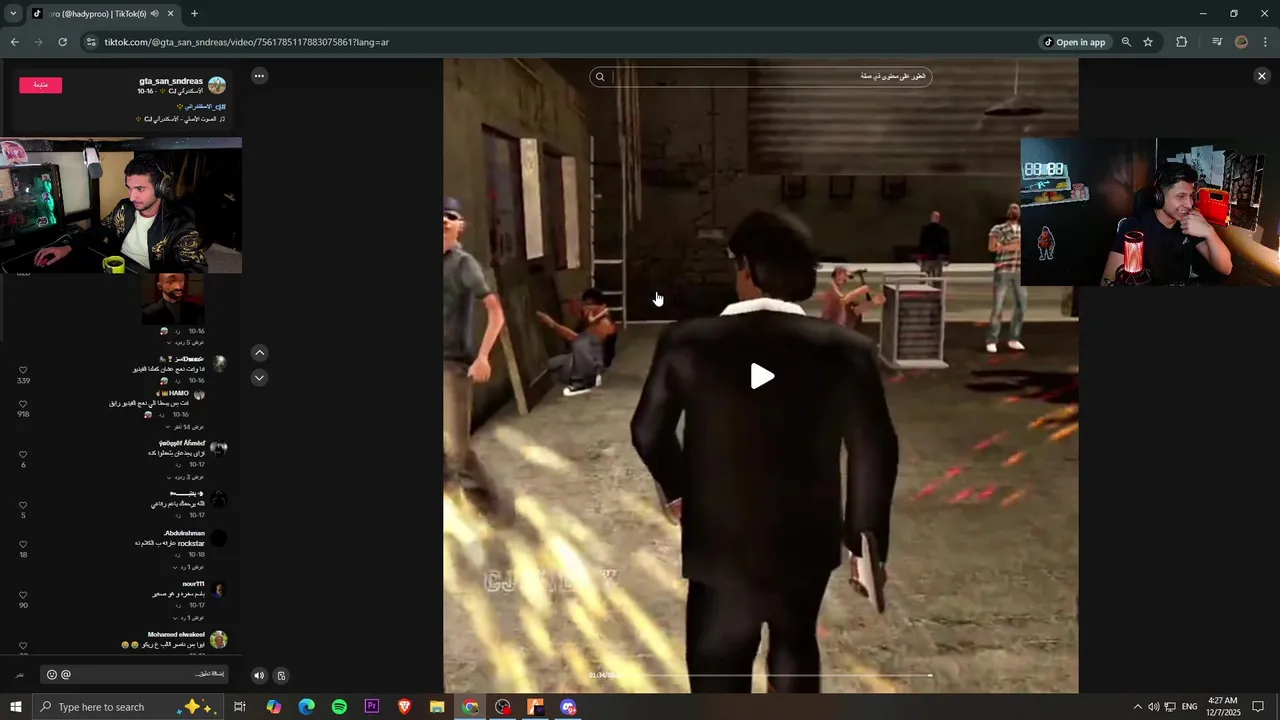Expand the 3 replies under the 6-like comment
The width and height of the screenshot is (1280, 720).
click(x=185, y=477)
